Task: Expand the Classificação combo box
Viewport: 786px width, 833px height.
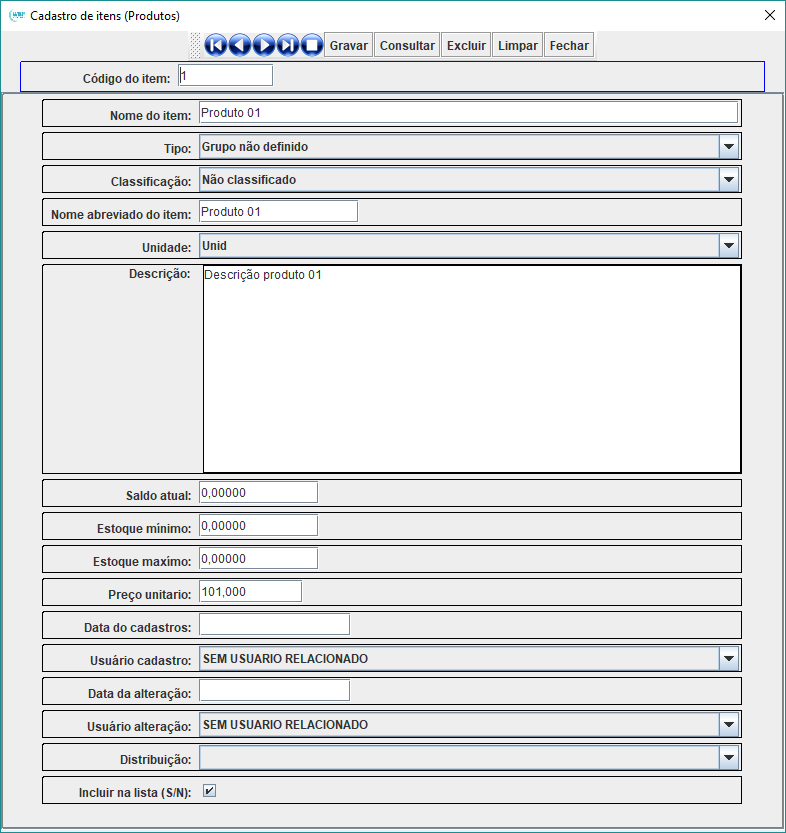Action: pos(728,180)
